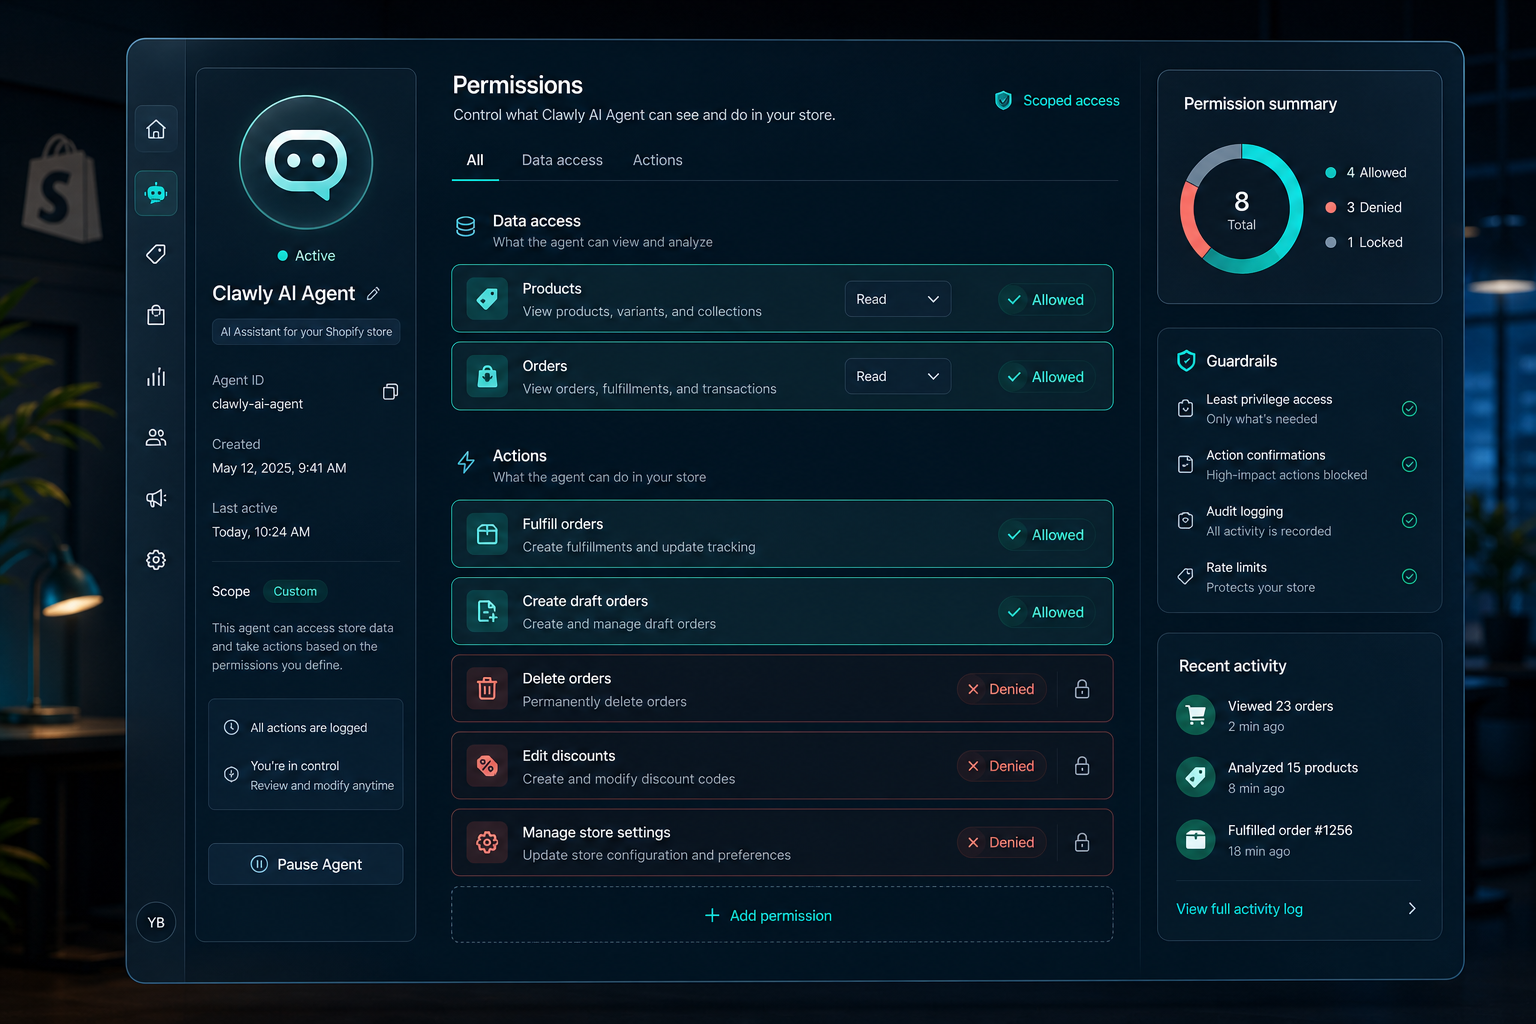Open the Orders Read access dropdown
This screenshot has width=1536, height=1024.
(x=898, y=376)
